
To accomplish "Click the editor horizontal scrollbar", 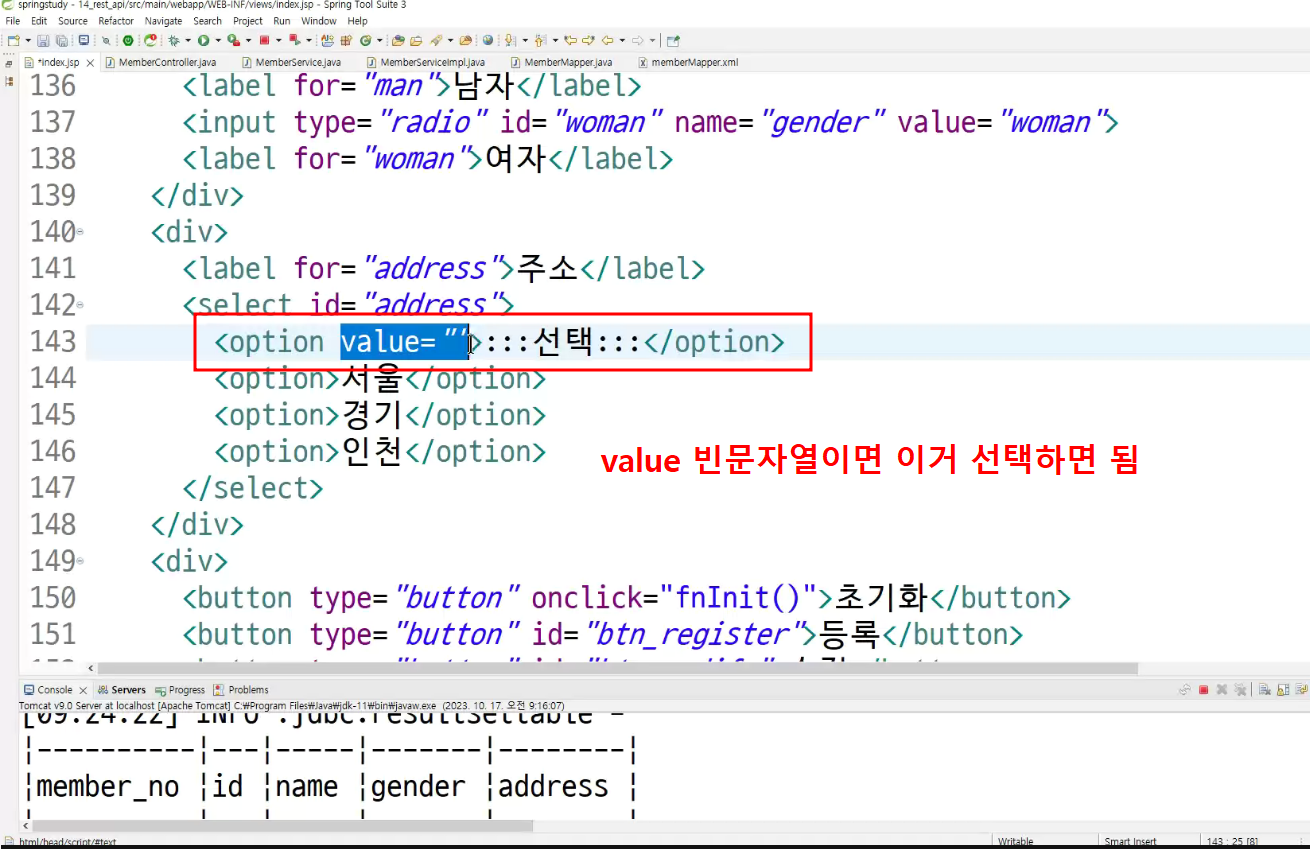I will point(617,668).
